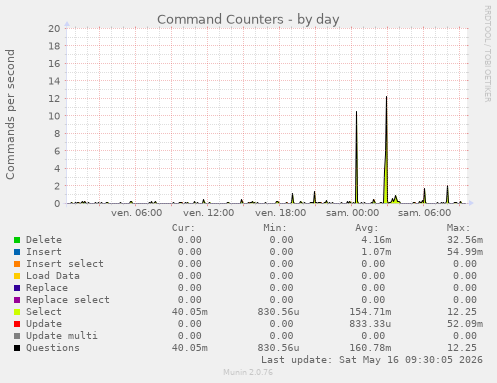Click the black Questions legend swatch
497x383 pixels.
[x=17, y=348]
